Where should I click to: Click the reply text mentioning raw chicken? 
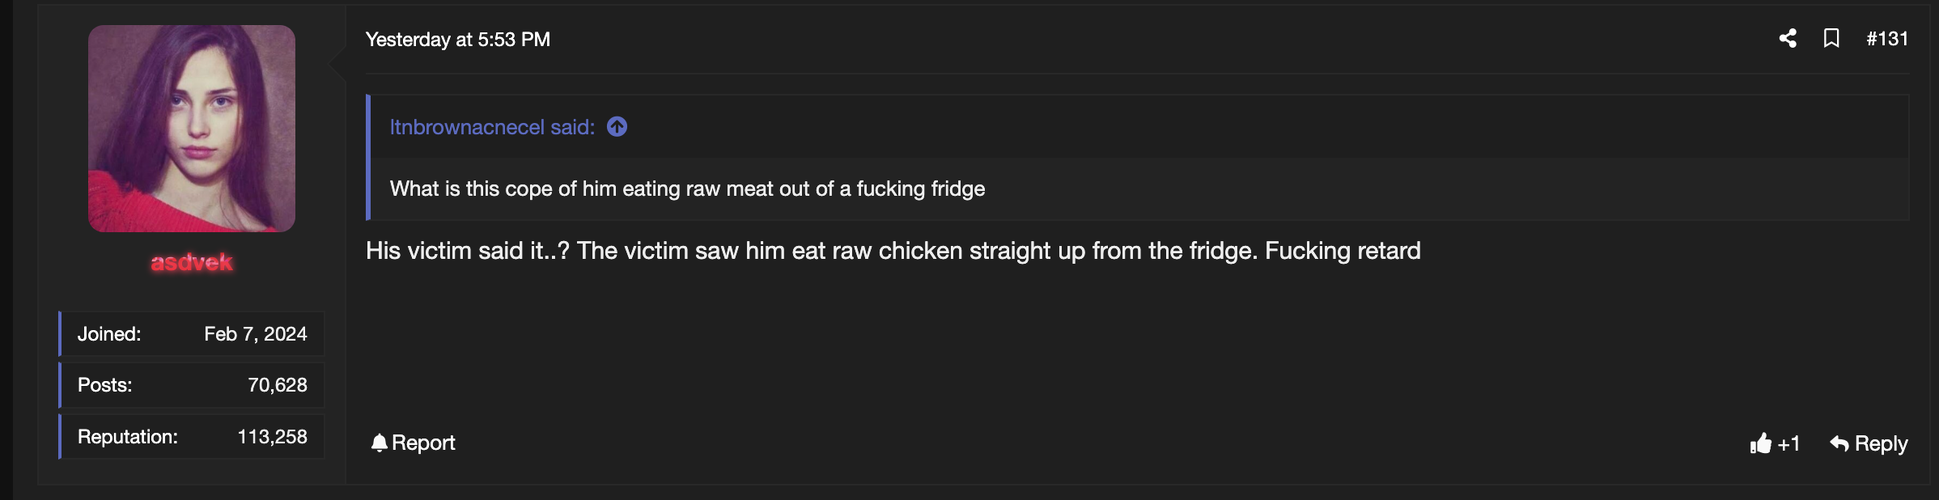coord(892,251)
